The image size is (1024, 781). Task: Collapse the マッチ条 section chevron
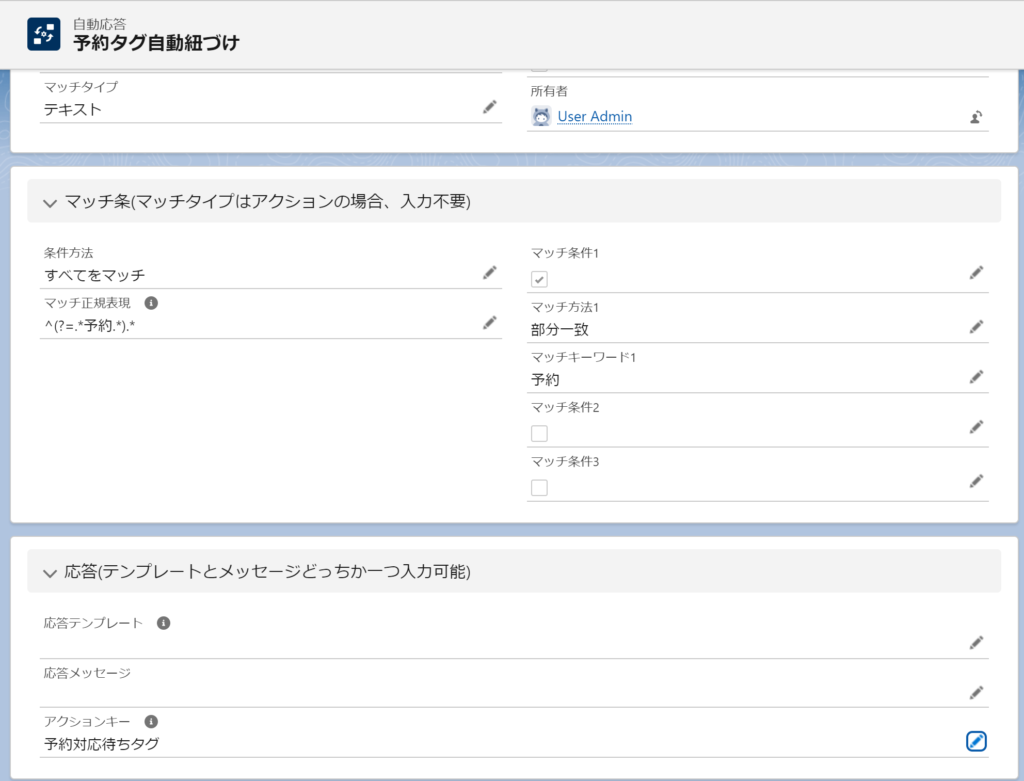[x=50, y=203]
